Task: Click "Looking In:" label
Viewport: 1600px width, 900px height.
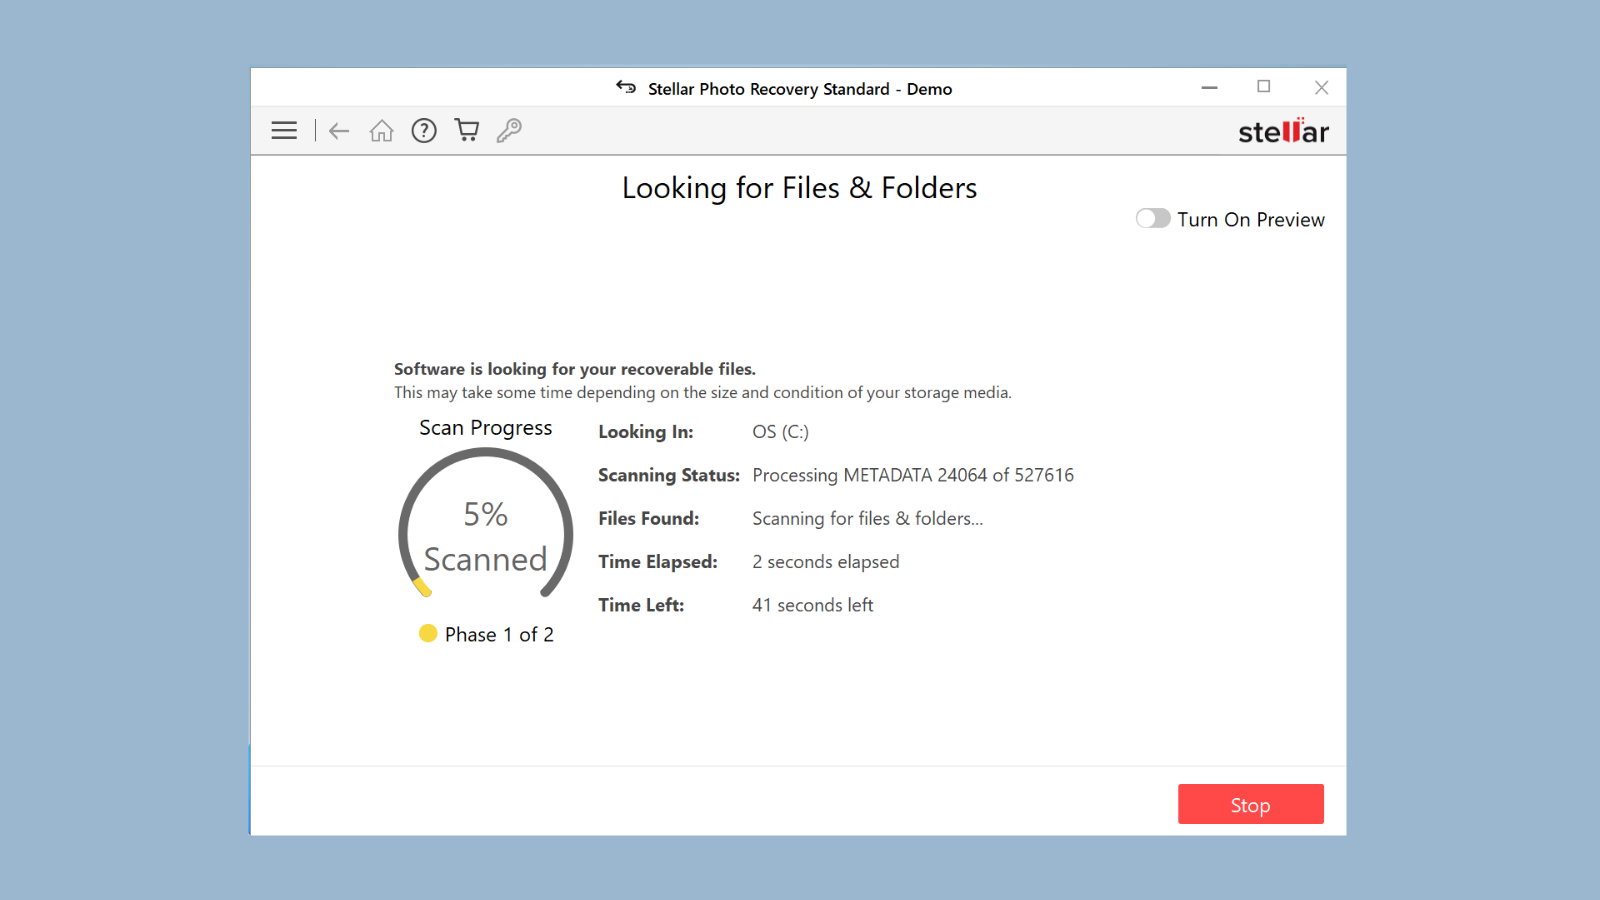Action: tap(645, 432)
